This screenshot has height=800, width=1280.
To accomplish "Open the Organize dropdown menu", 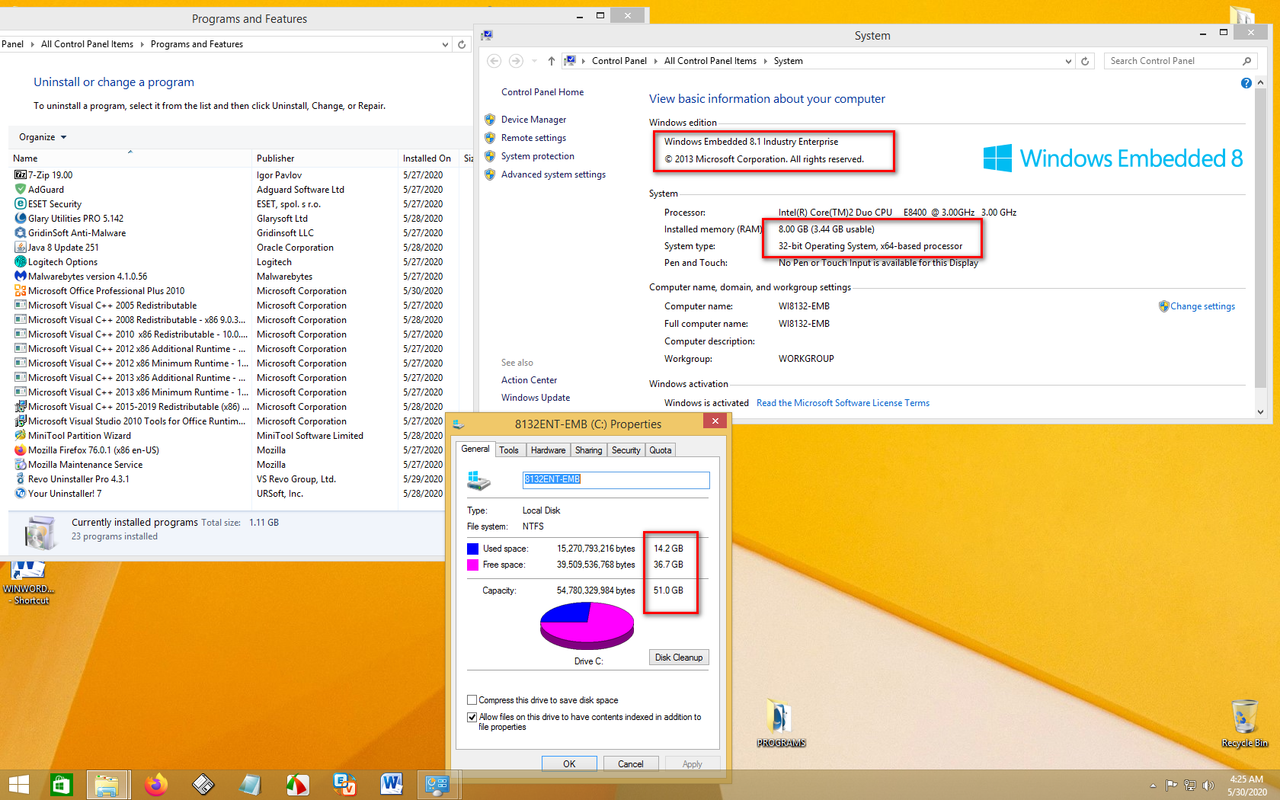I will coord(43,137).
